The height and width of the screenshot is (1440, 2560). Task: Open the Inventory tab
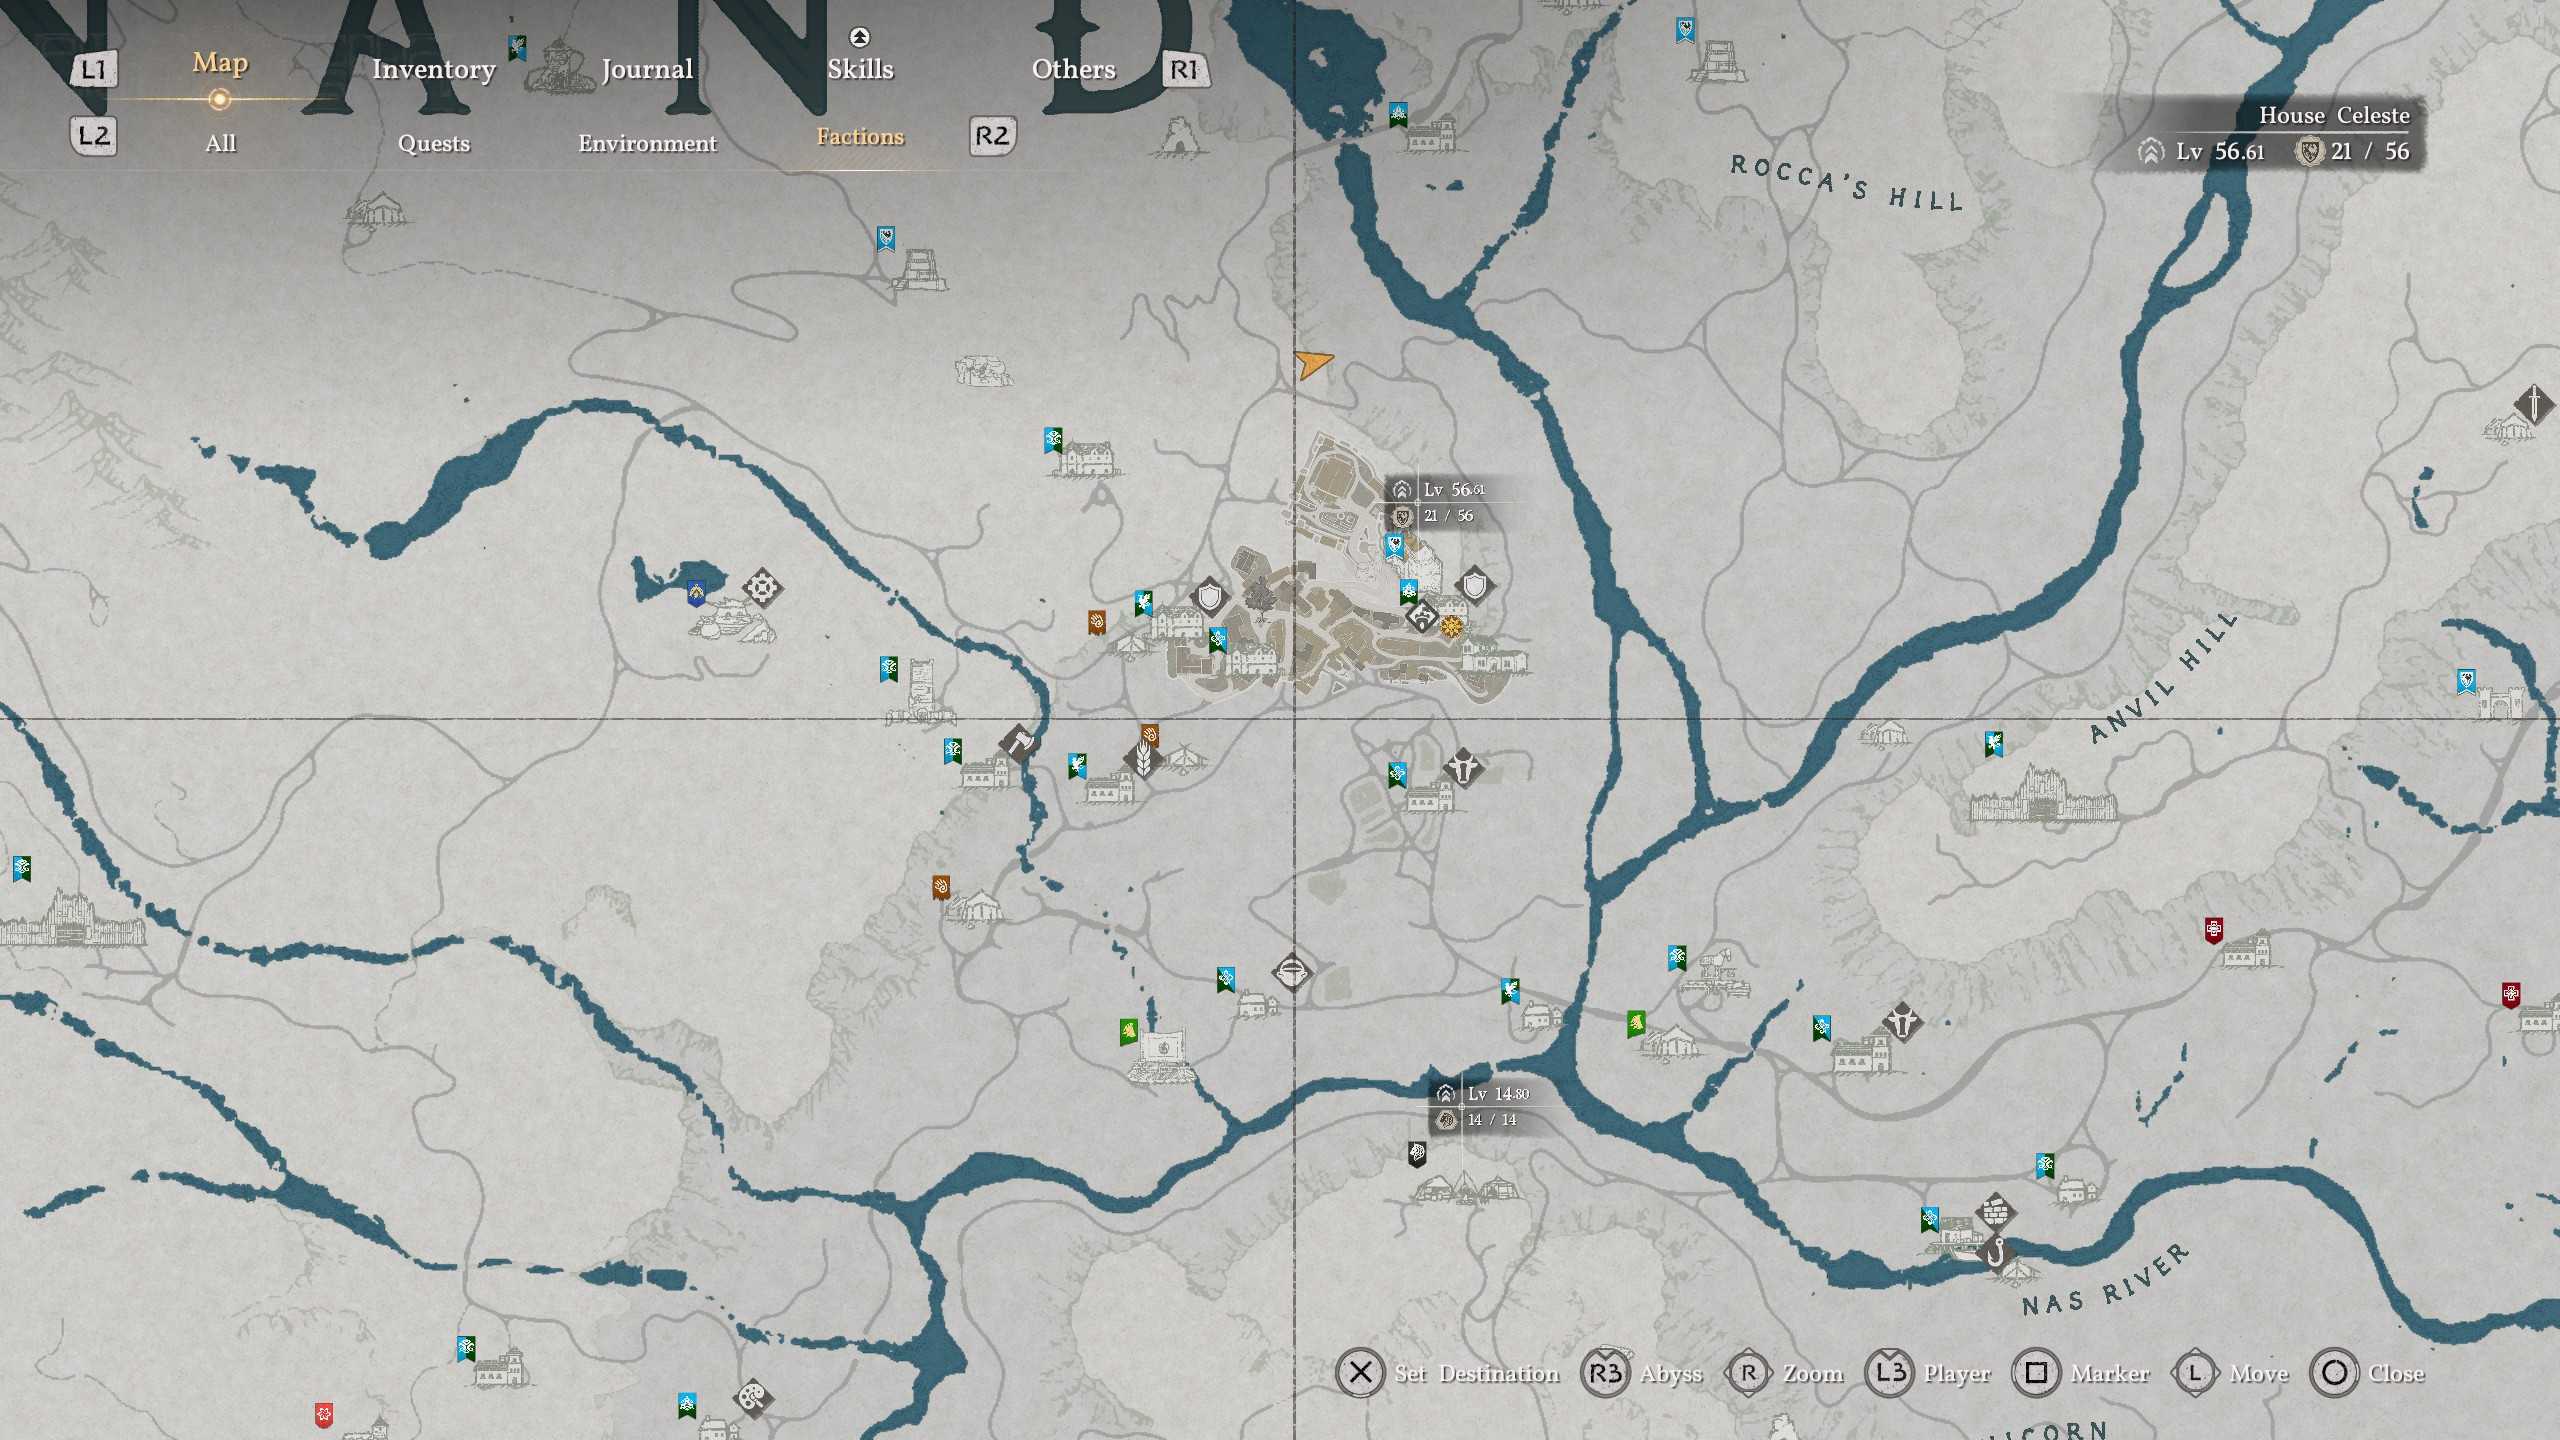click(x=433, y=69)
